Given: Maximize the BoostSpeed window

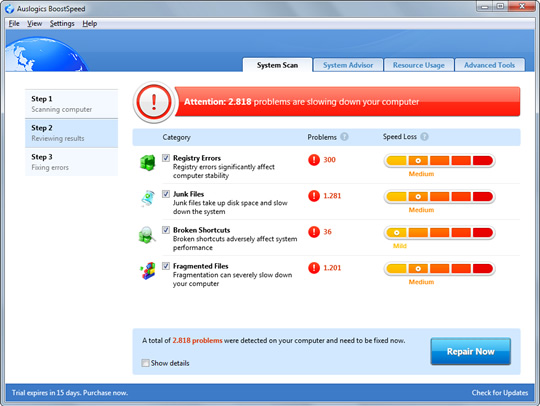Looking at the screenshot, I should (500, 7).
